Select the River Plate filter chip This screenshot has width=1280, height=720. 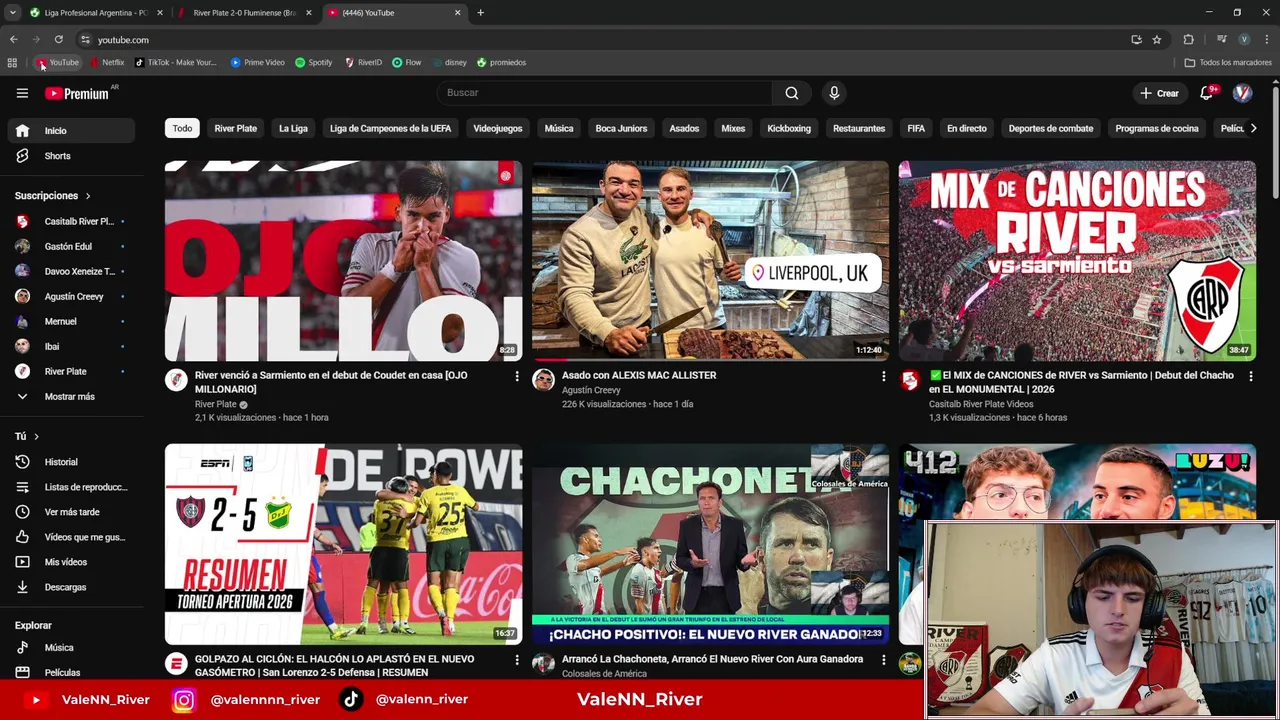[235, 128]
